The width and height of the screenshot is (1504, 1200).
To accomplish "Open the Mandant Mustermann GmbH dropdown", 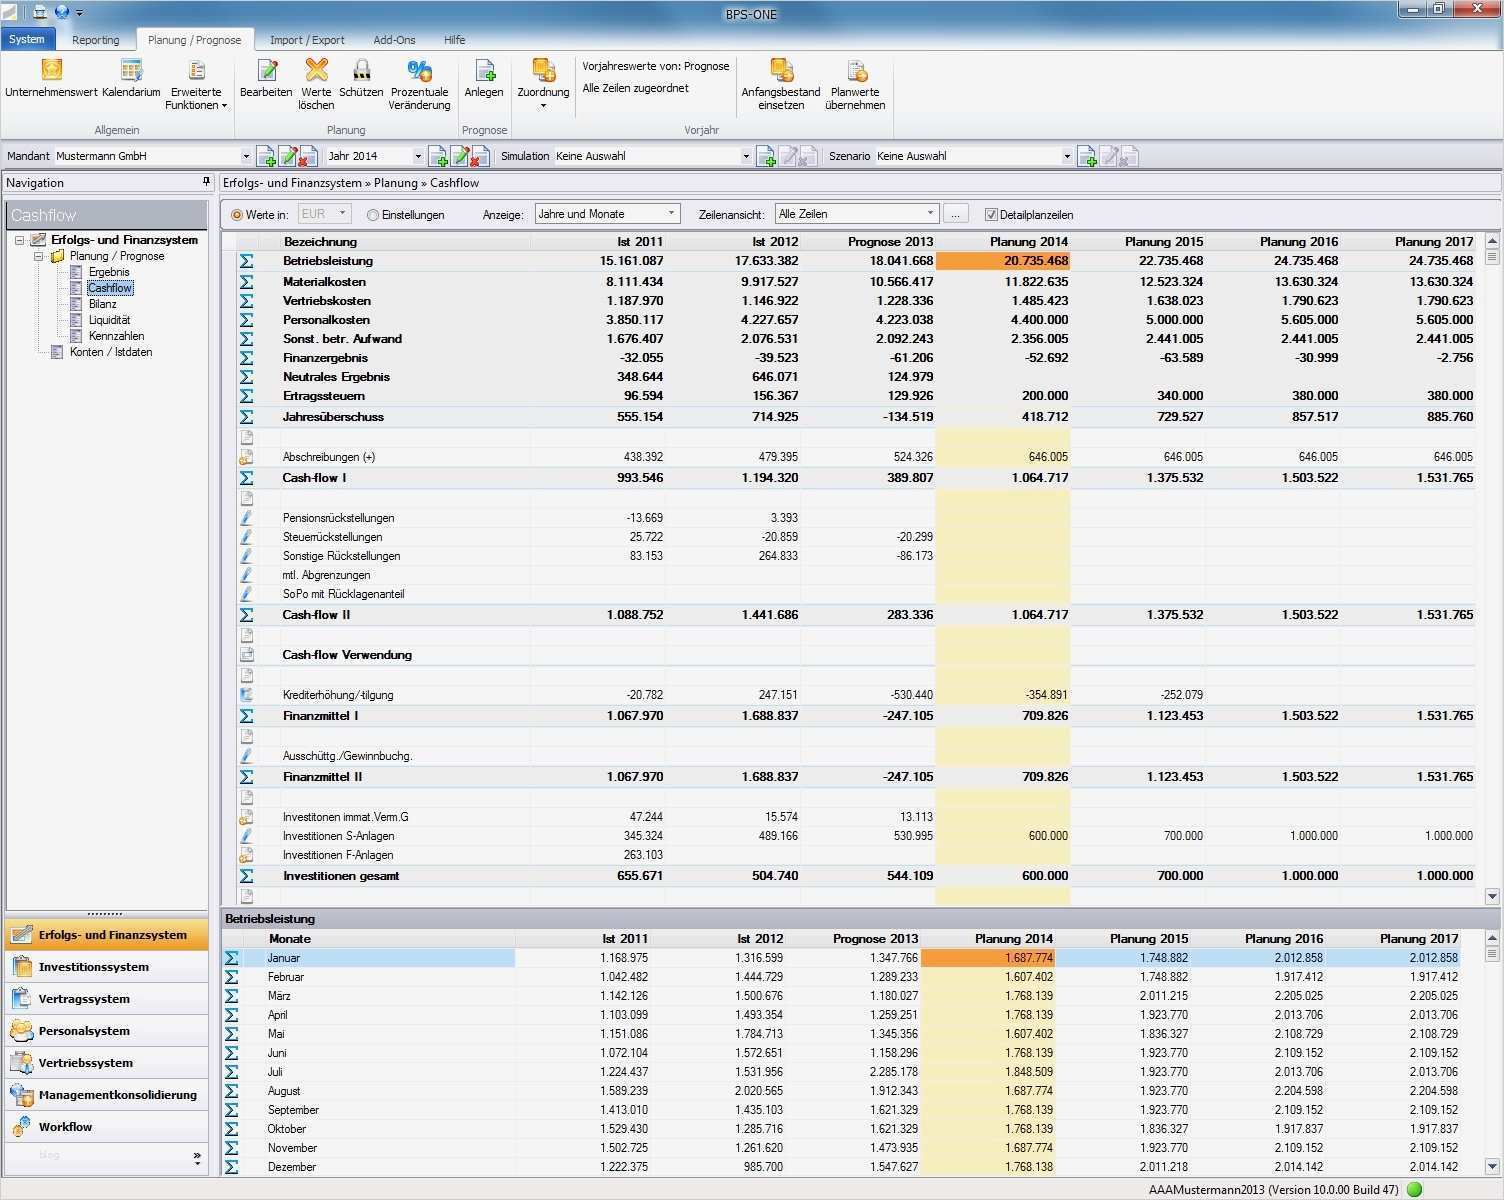I will point(246,157).
